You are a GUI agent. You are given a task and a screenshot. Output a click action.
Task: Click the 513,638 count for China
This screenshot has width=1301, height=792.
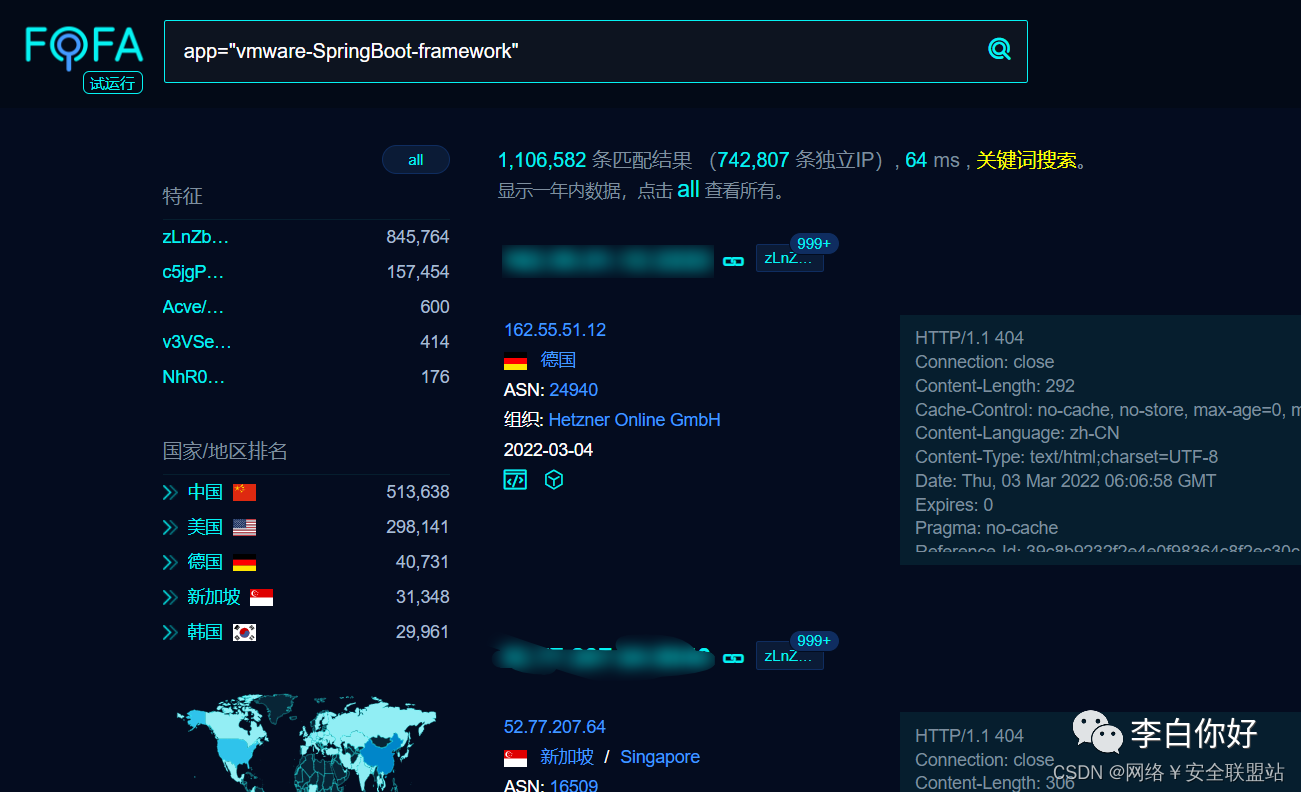(x=418, y=492)
